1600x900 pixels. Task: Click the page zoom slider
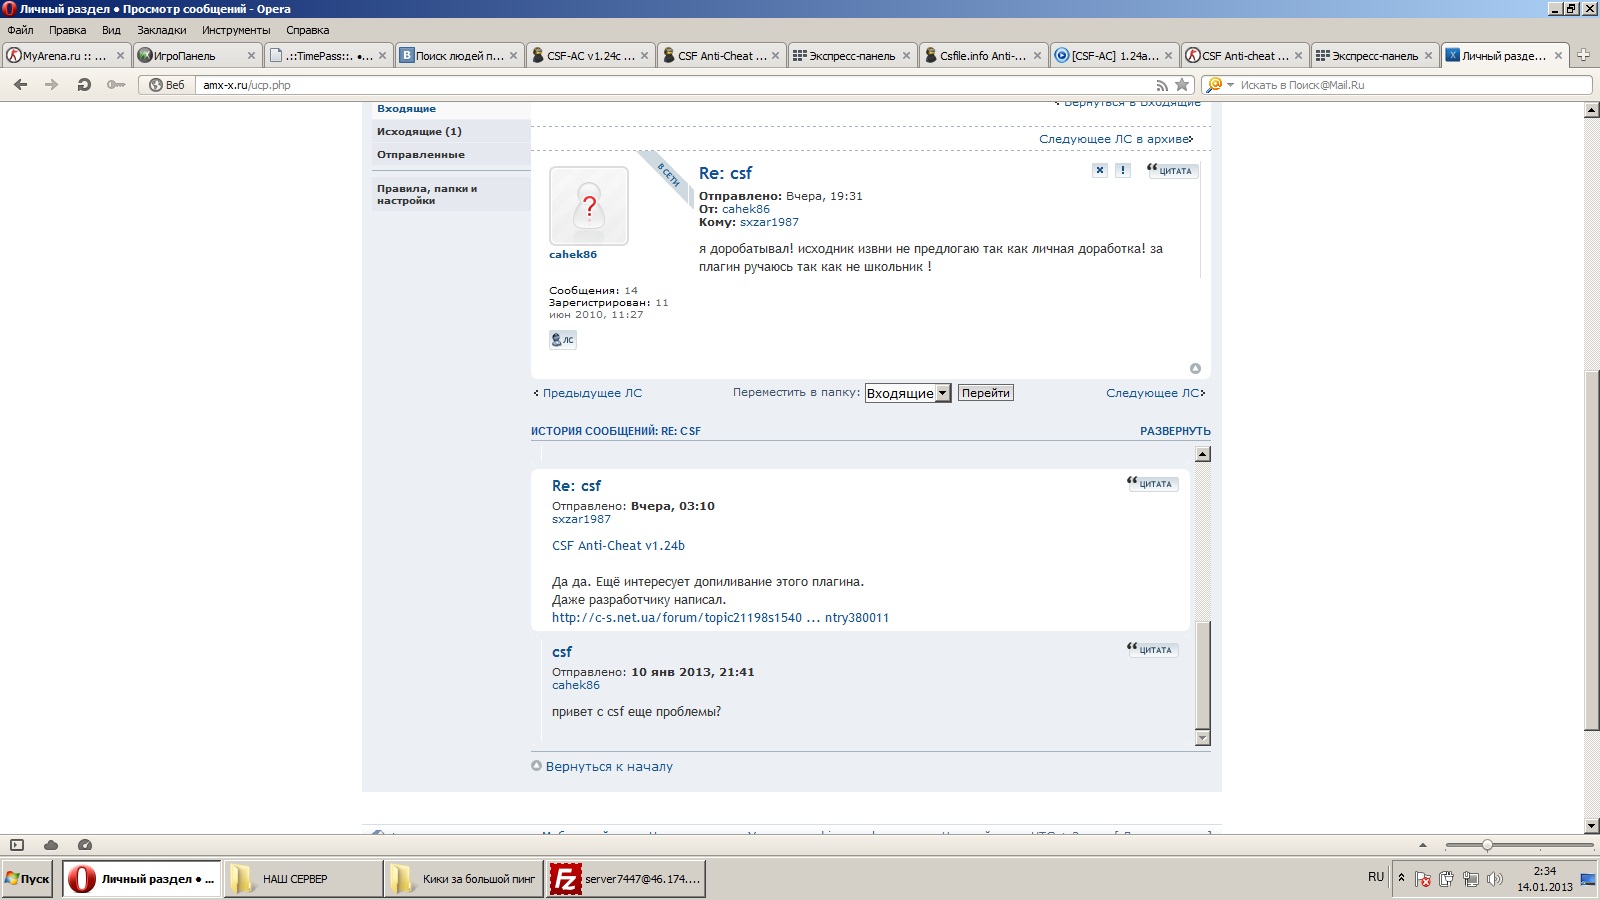pos(1518,845)
